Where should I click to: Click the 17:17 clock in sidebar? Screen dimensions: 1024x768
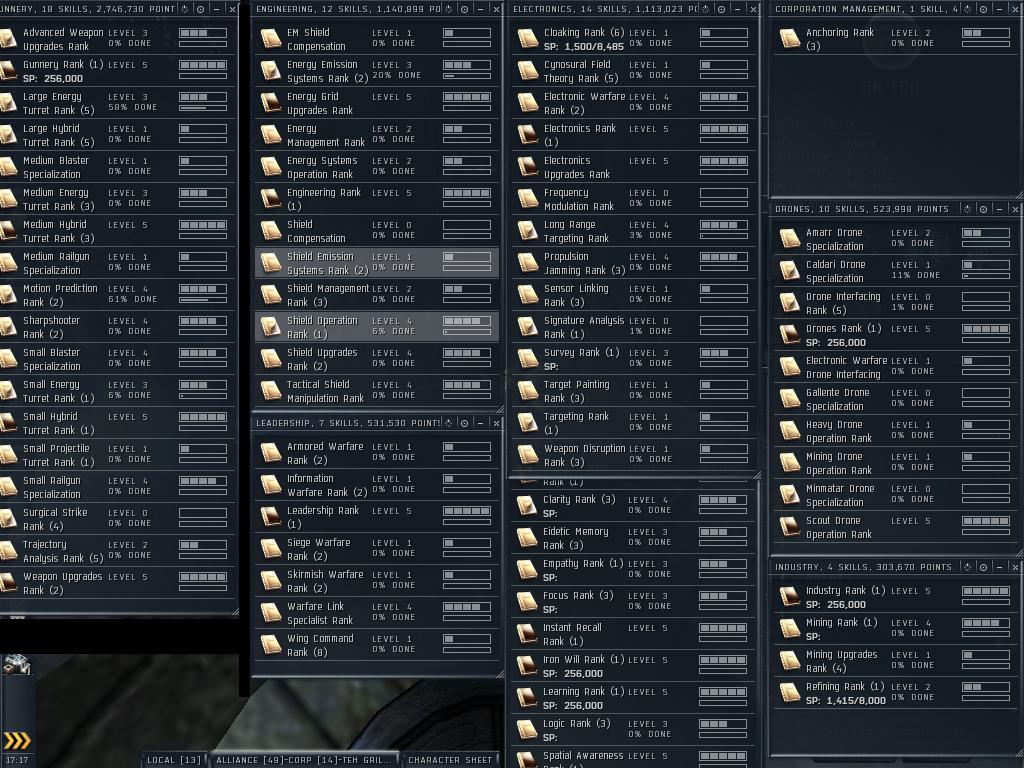point(17,760)
